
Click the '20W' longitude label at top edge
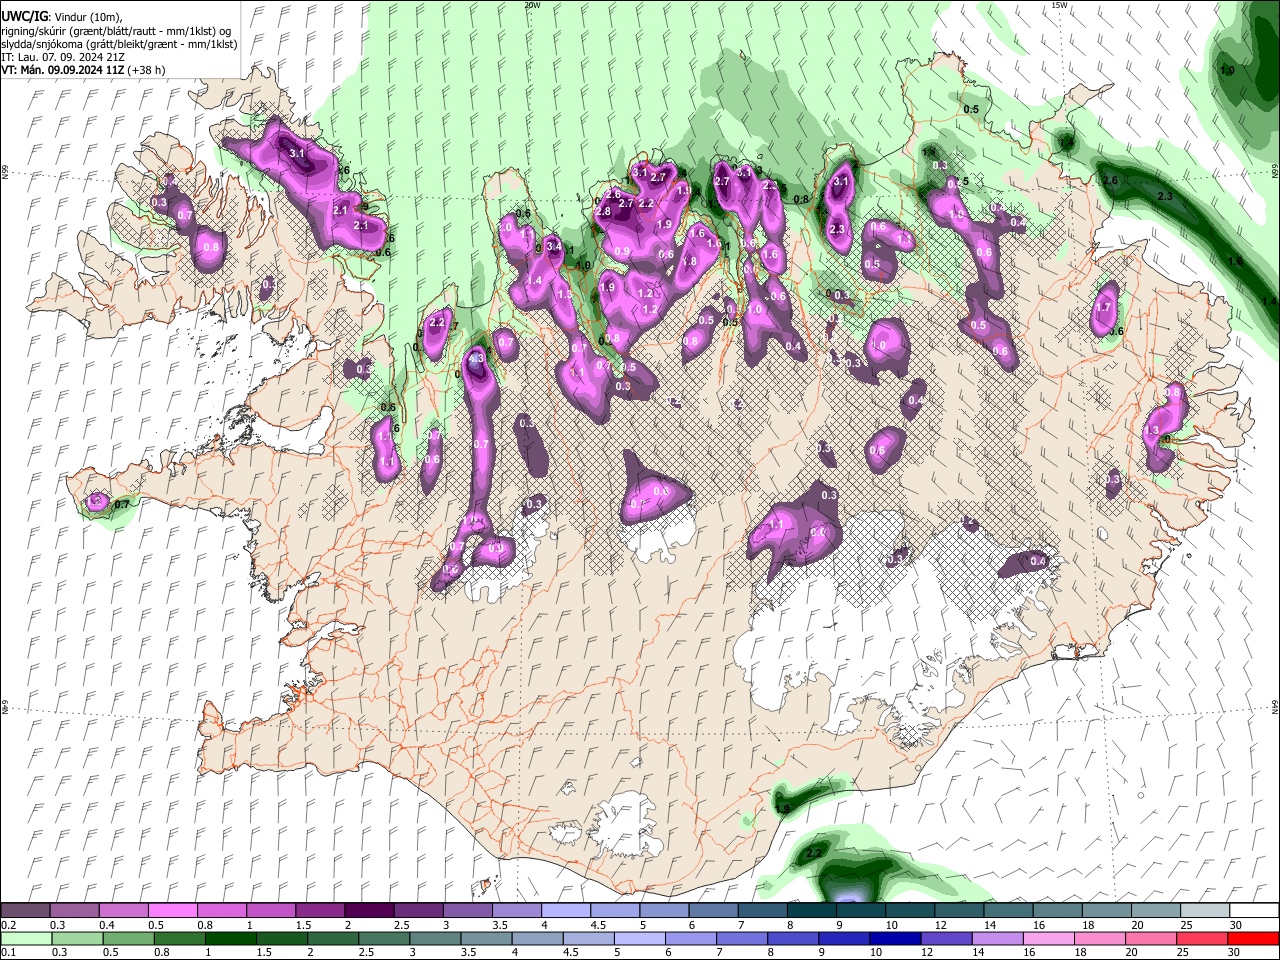point(532,5)
